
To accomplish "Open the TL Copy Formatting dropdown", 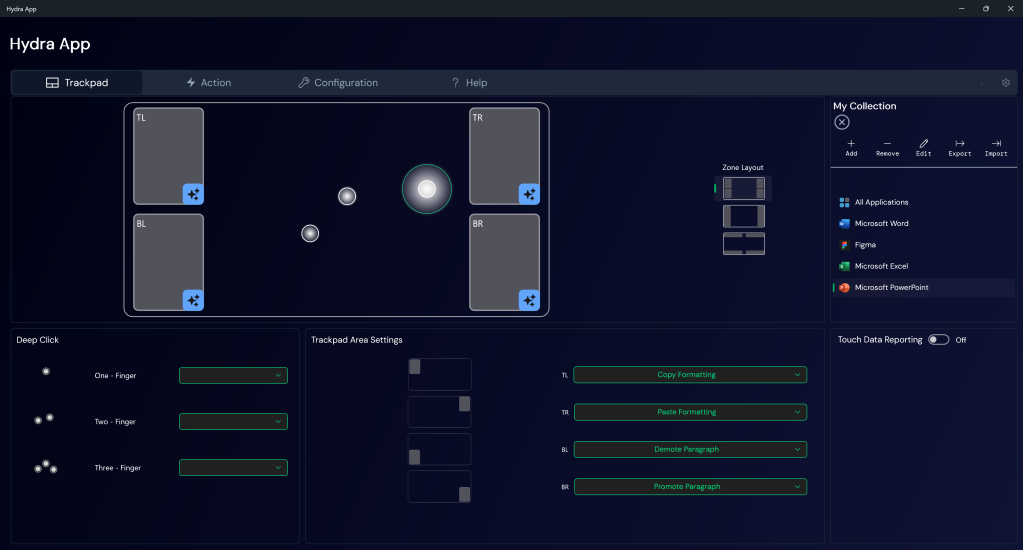I will 690,375.
